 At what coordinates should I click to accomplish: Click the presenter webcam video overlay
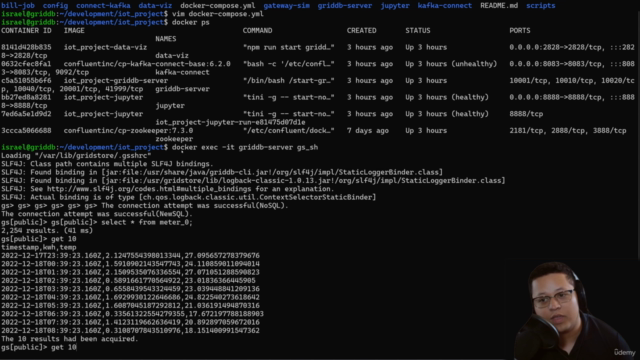coord(573,309)
